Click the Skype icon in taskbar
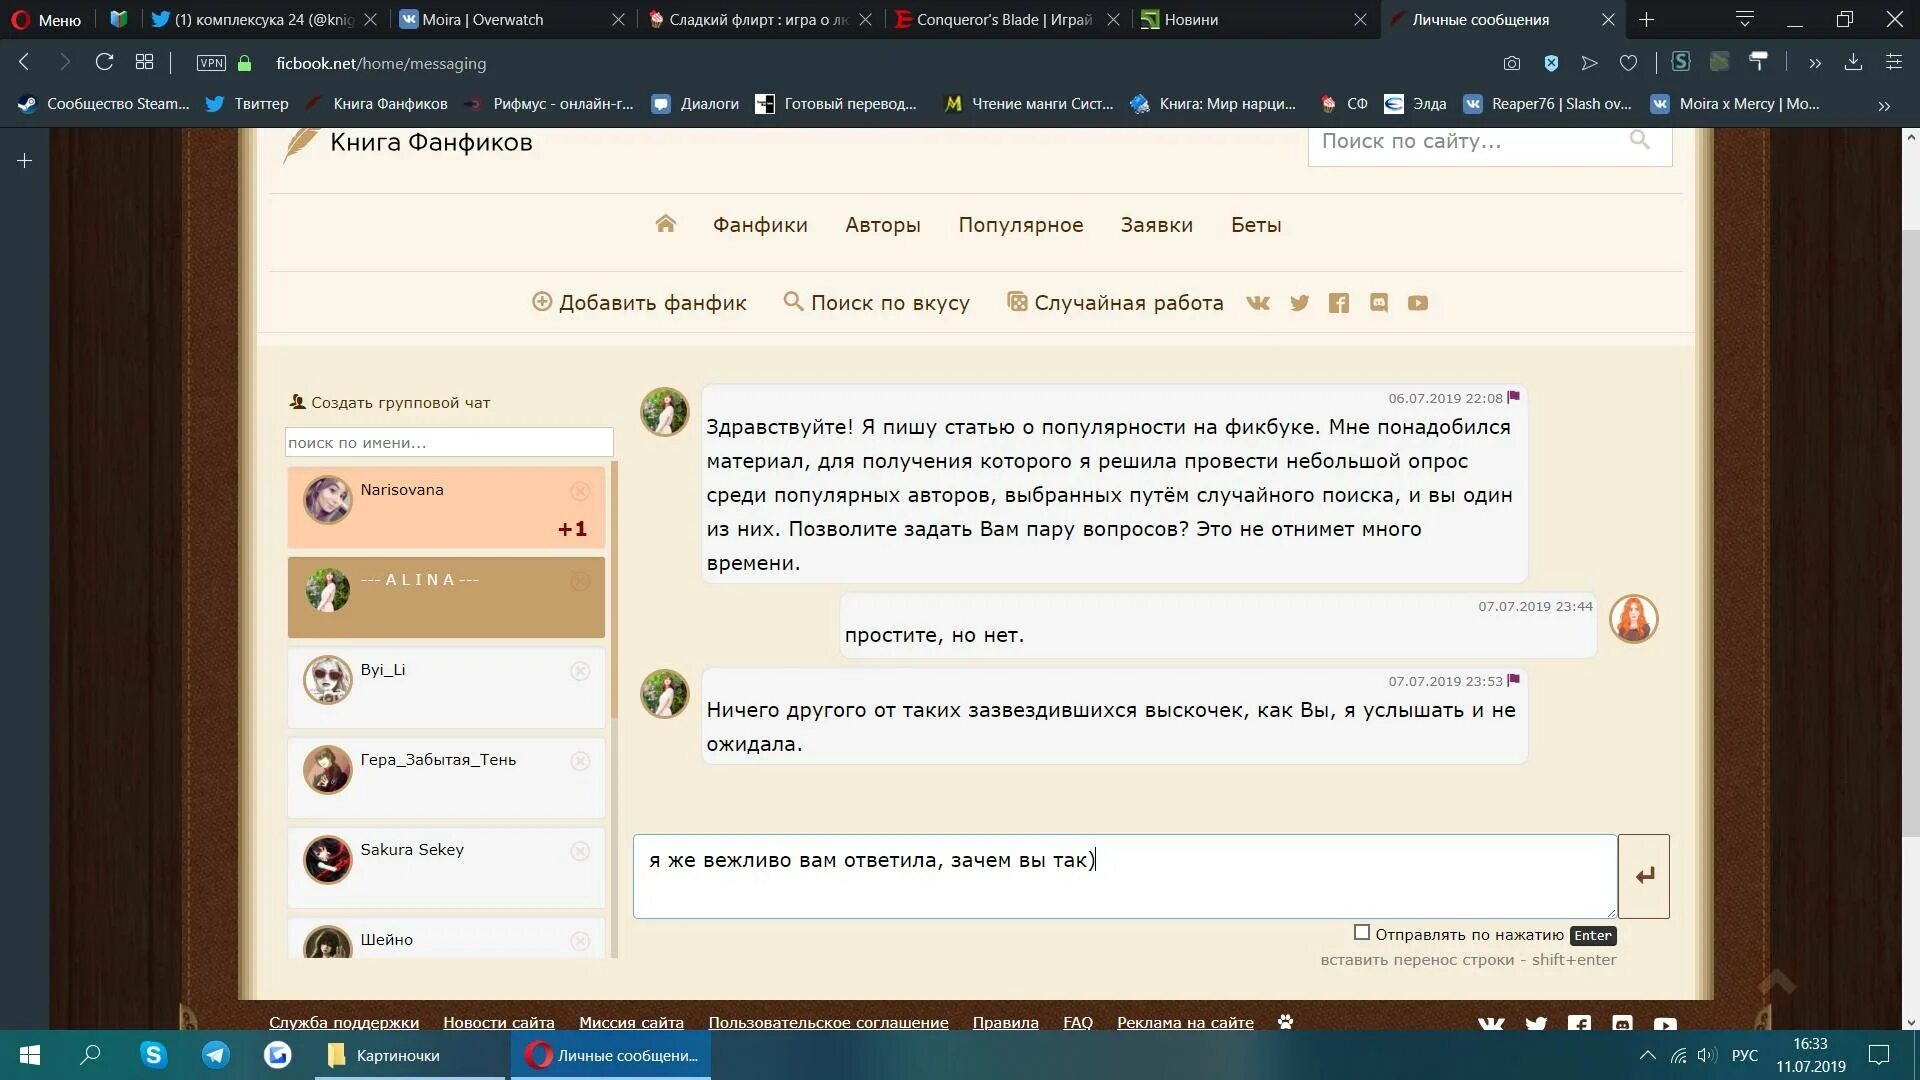 pyautogui.click(x=153, y=1055)
